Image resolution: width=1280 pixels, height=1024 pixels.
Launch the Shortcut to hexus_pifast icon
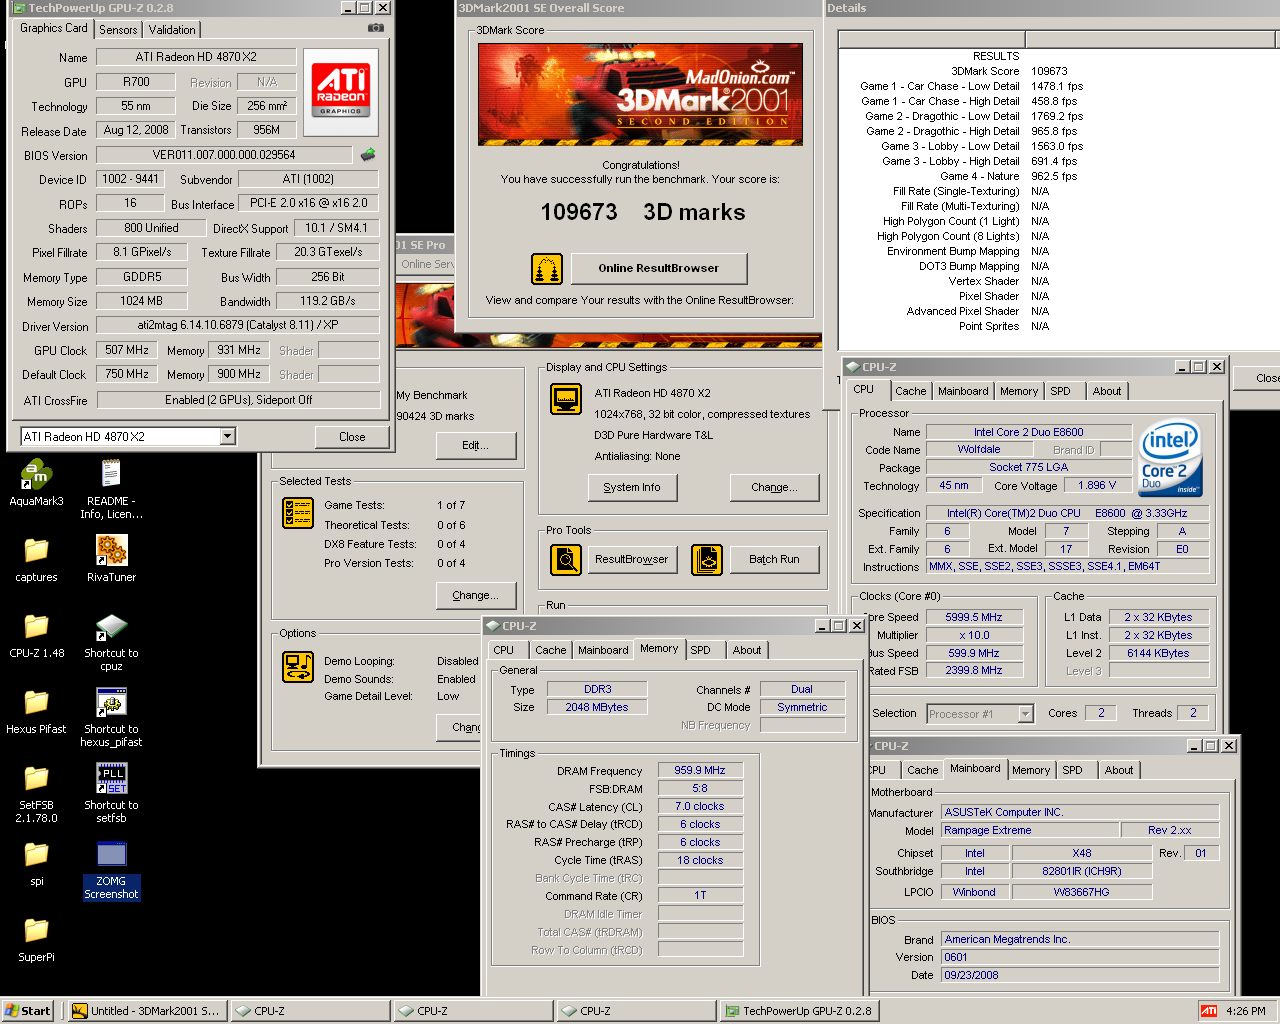pyautogui.click(x=111, y=718)
